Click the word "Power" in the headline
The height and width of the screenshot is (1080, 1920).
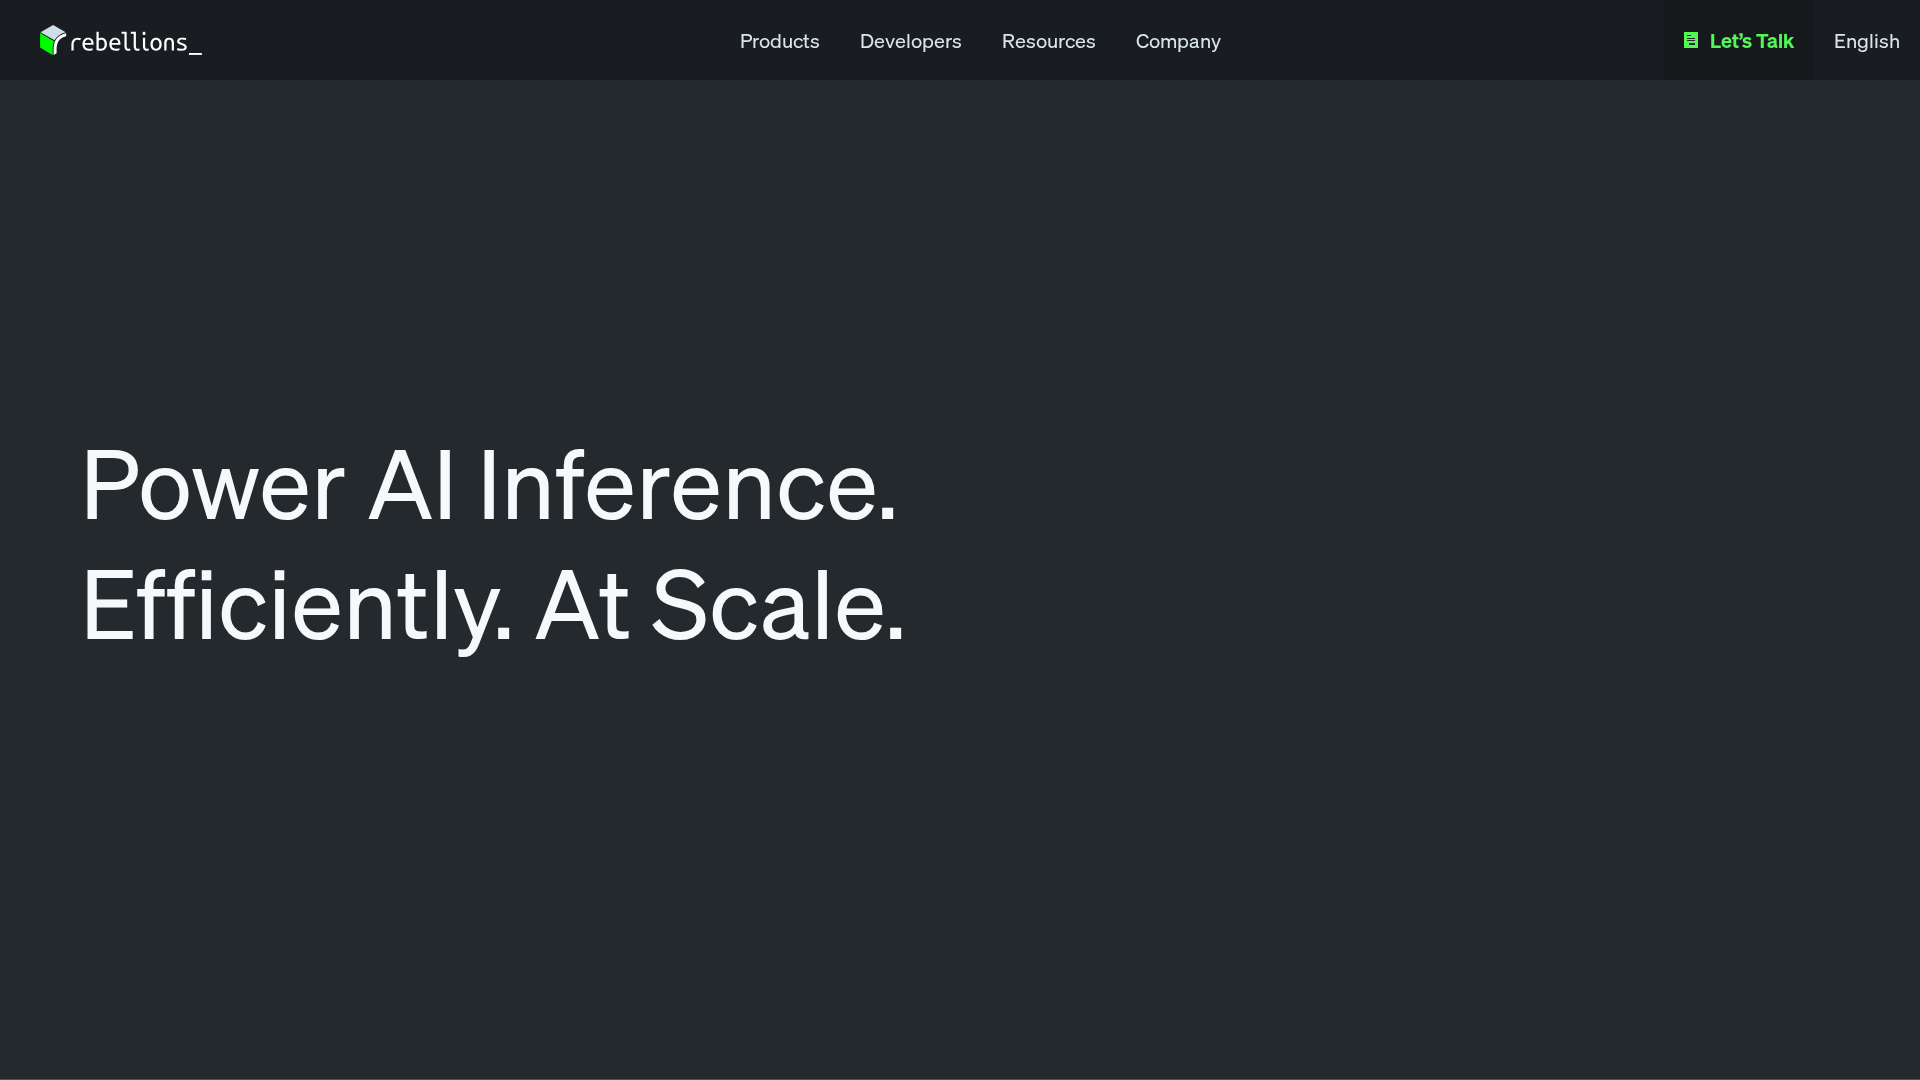pyautogui.click(x=213, y=487)
